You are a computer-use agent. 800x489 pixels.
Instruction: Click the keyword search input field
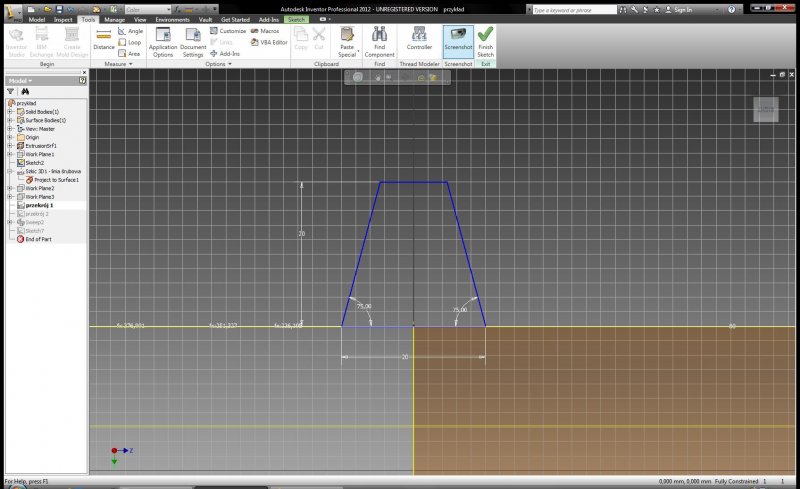[575, 9]
